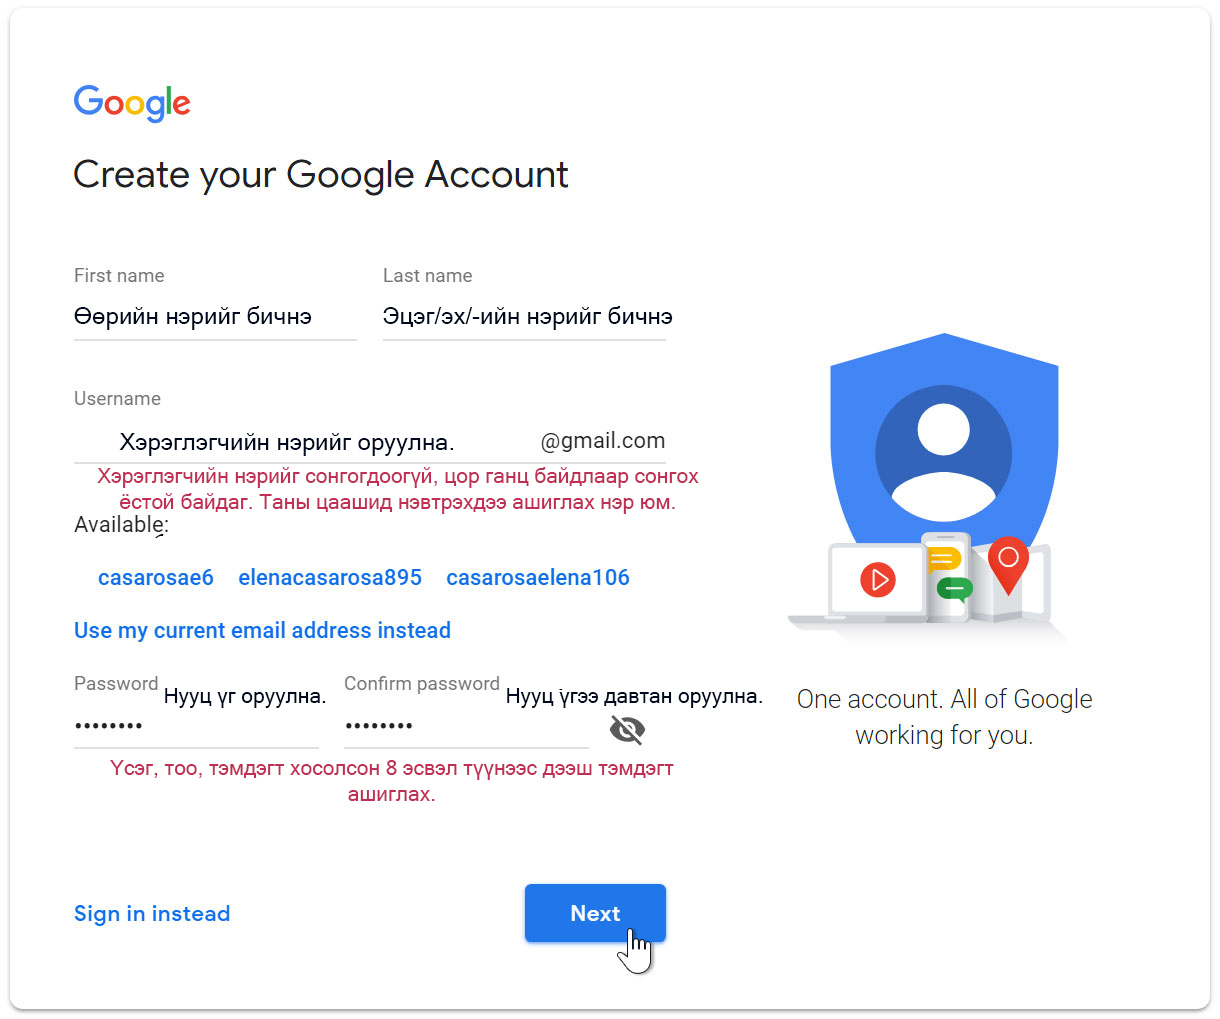Focus the Confirm password field
The image size is (1220, 1019).
point(466,726)
